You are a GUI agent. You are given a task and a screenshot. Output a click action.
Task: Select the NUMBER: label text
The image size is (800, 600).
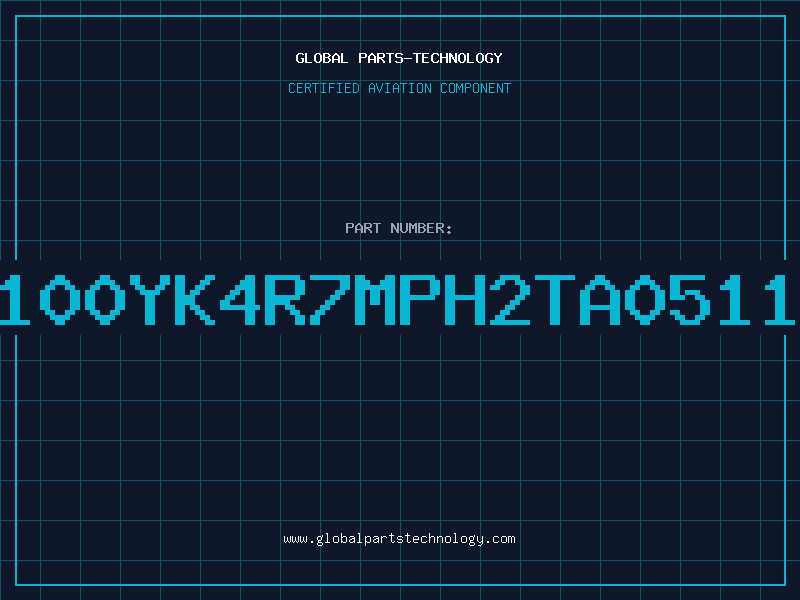click(x=421, y=228)
